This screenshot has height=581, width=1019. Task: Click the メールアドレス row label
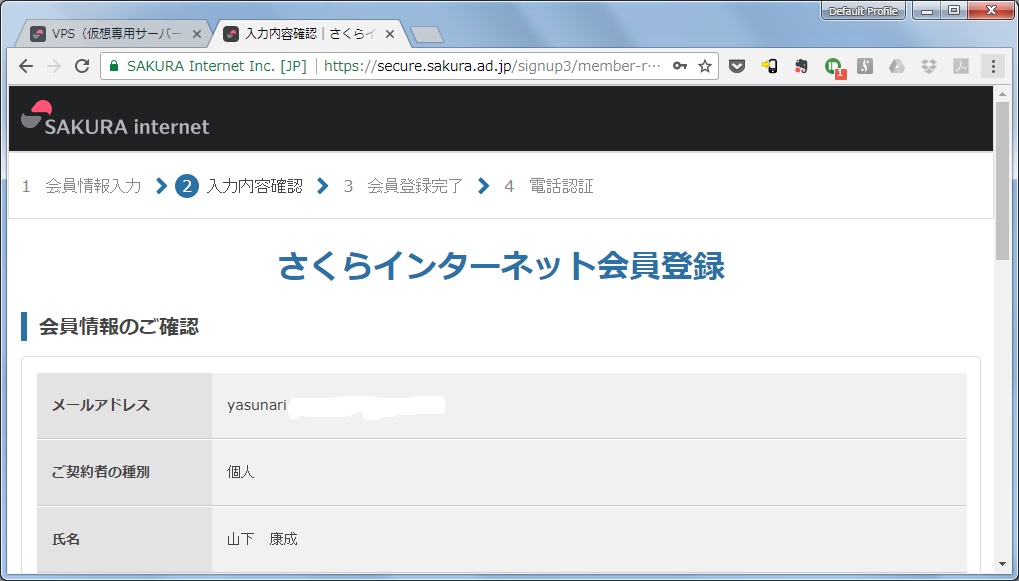[101, 406]
